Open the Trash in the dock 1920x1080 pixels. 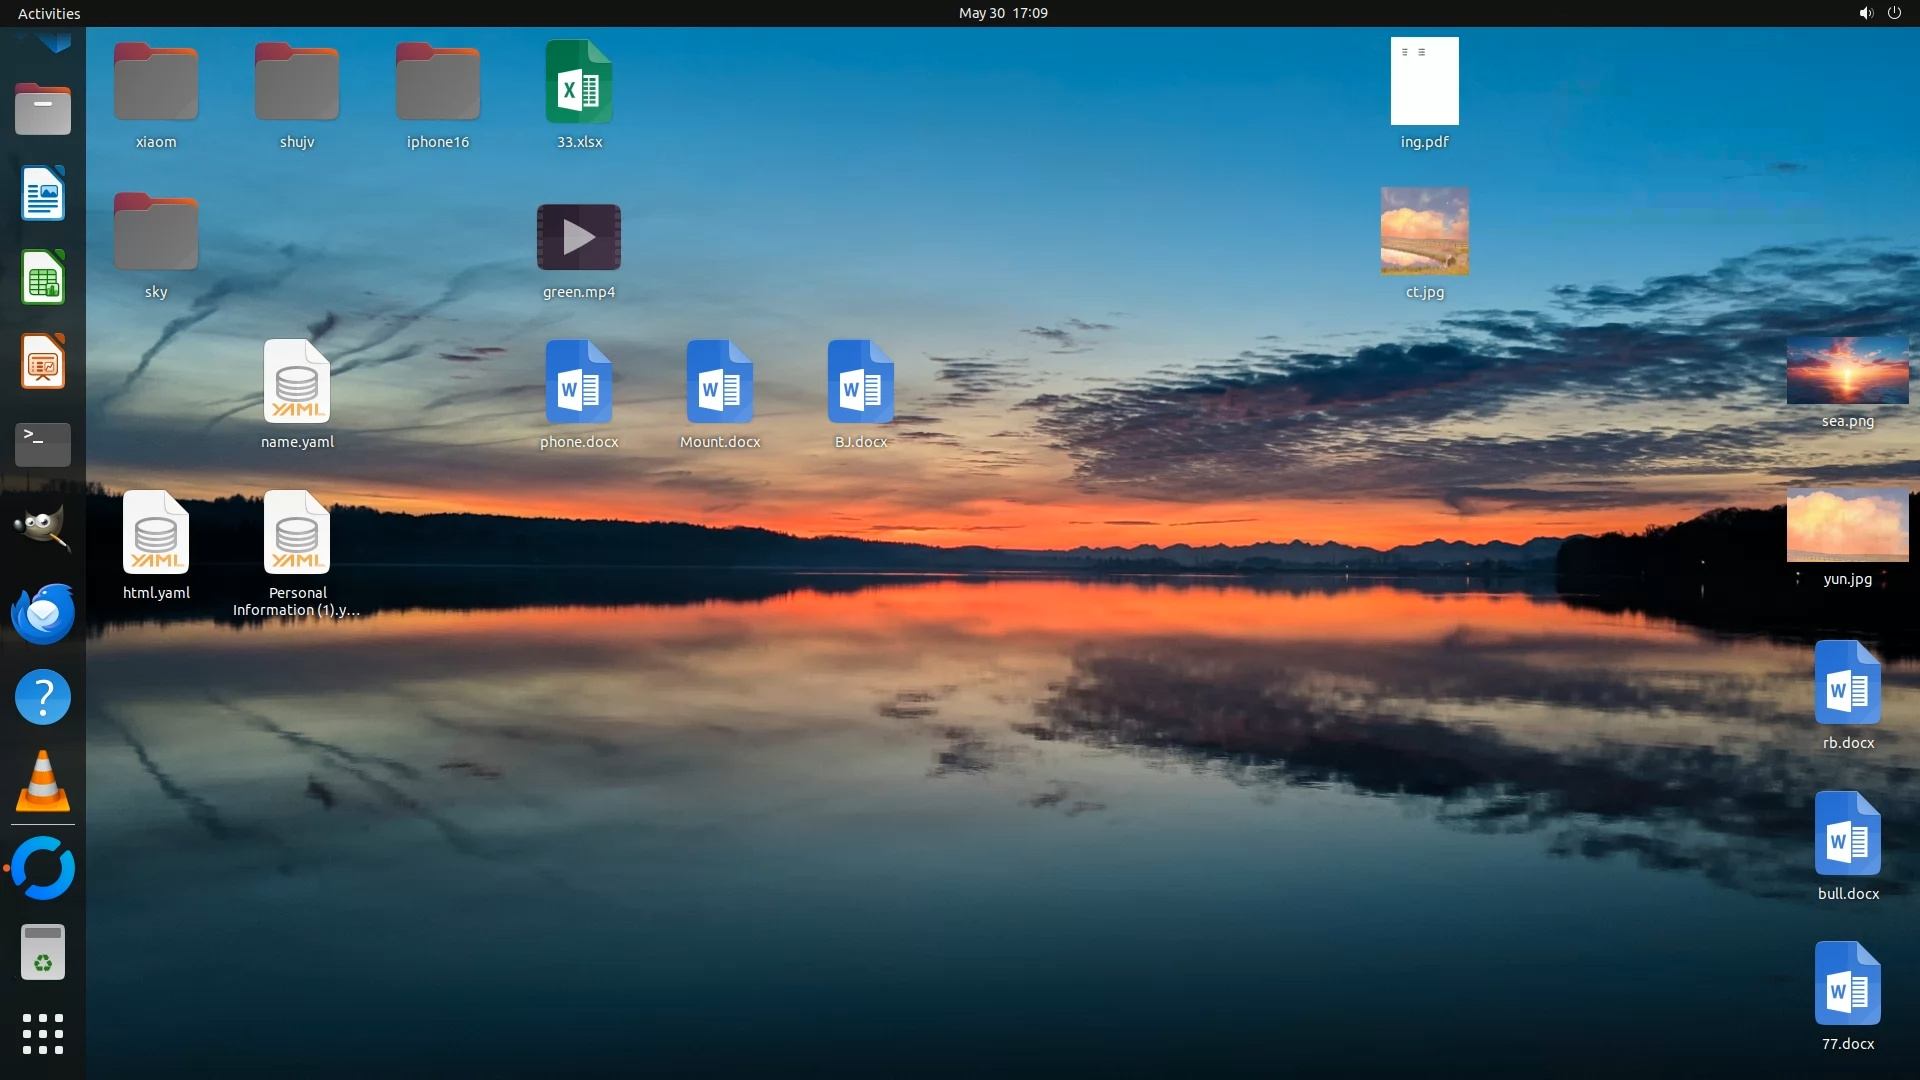tap(43, 951)
